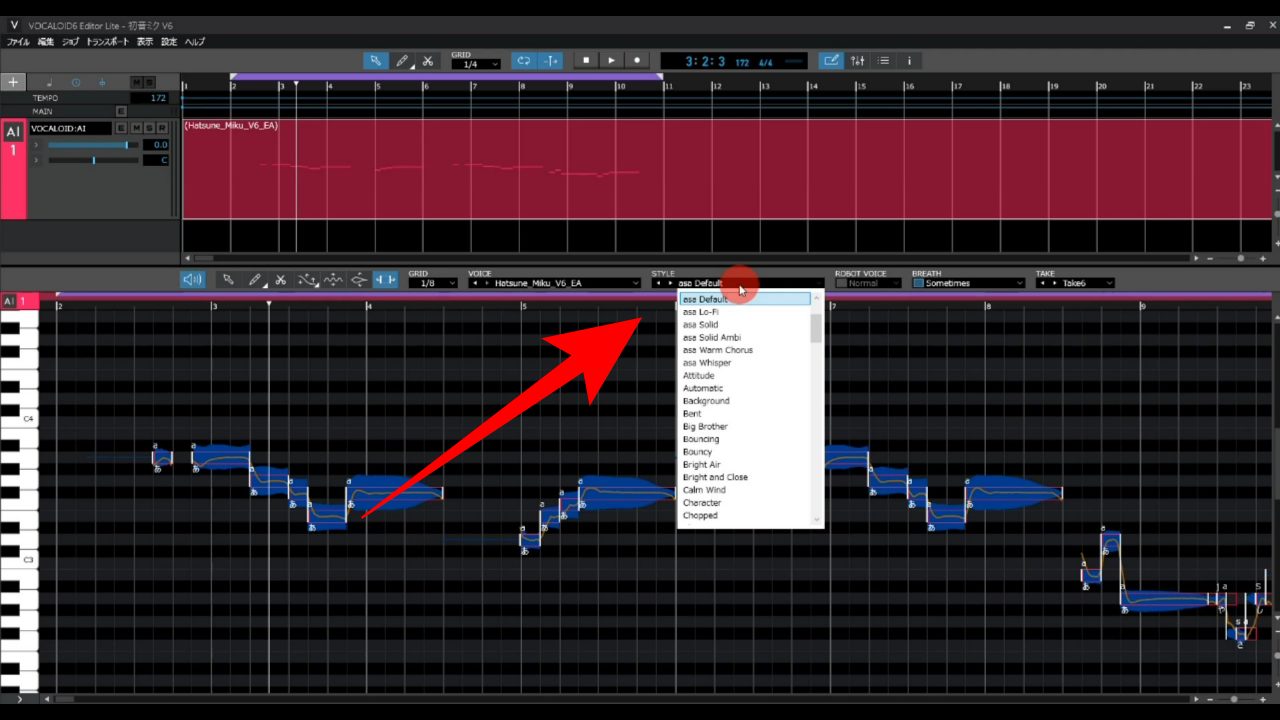The width and height of the screenshot is (1280, 720).
Task: Open the mixer panel icon
Action: (857, 61)
